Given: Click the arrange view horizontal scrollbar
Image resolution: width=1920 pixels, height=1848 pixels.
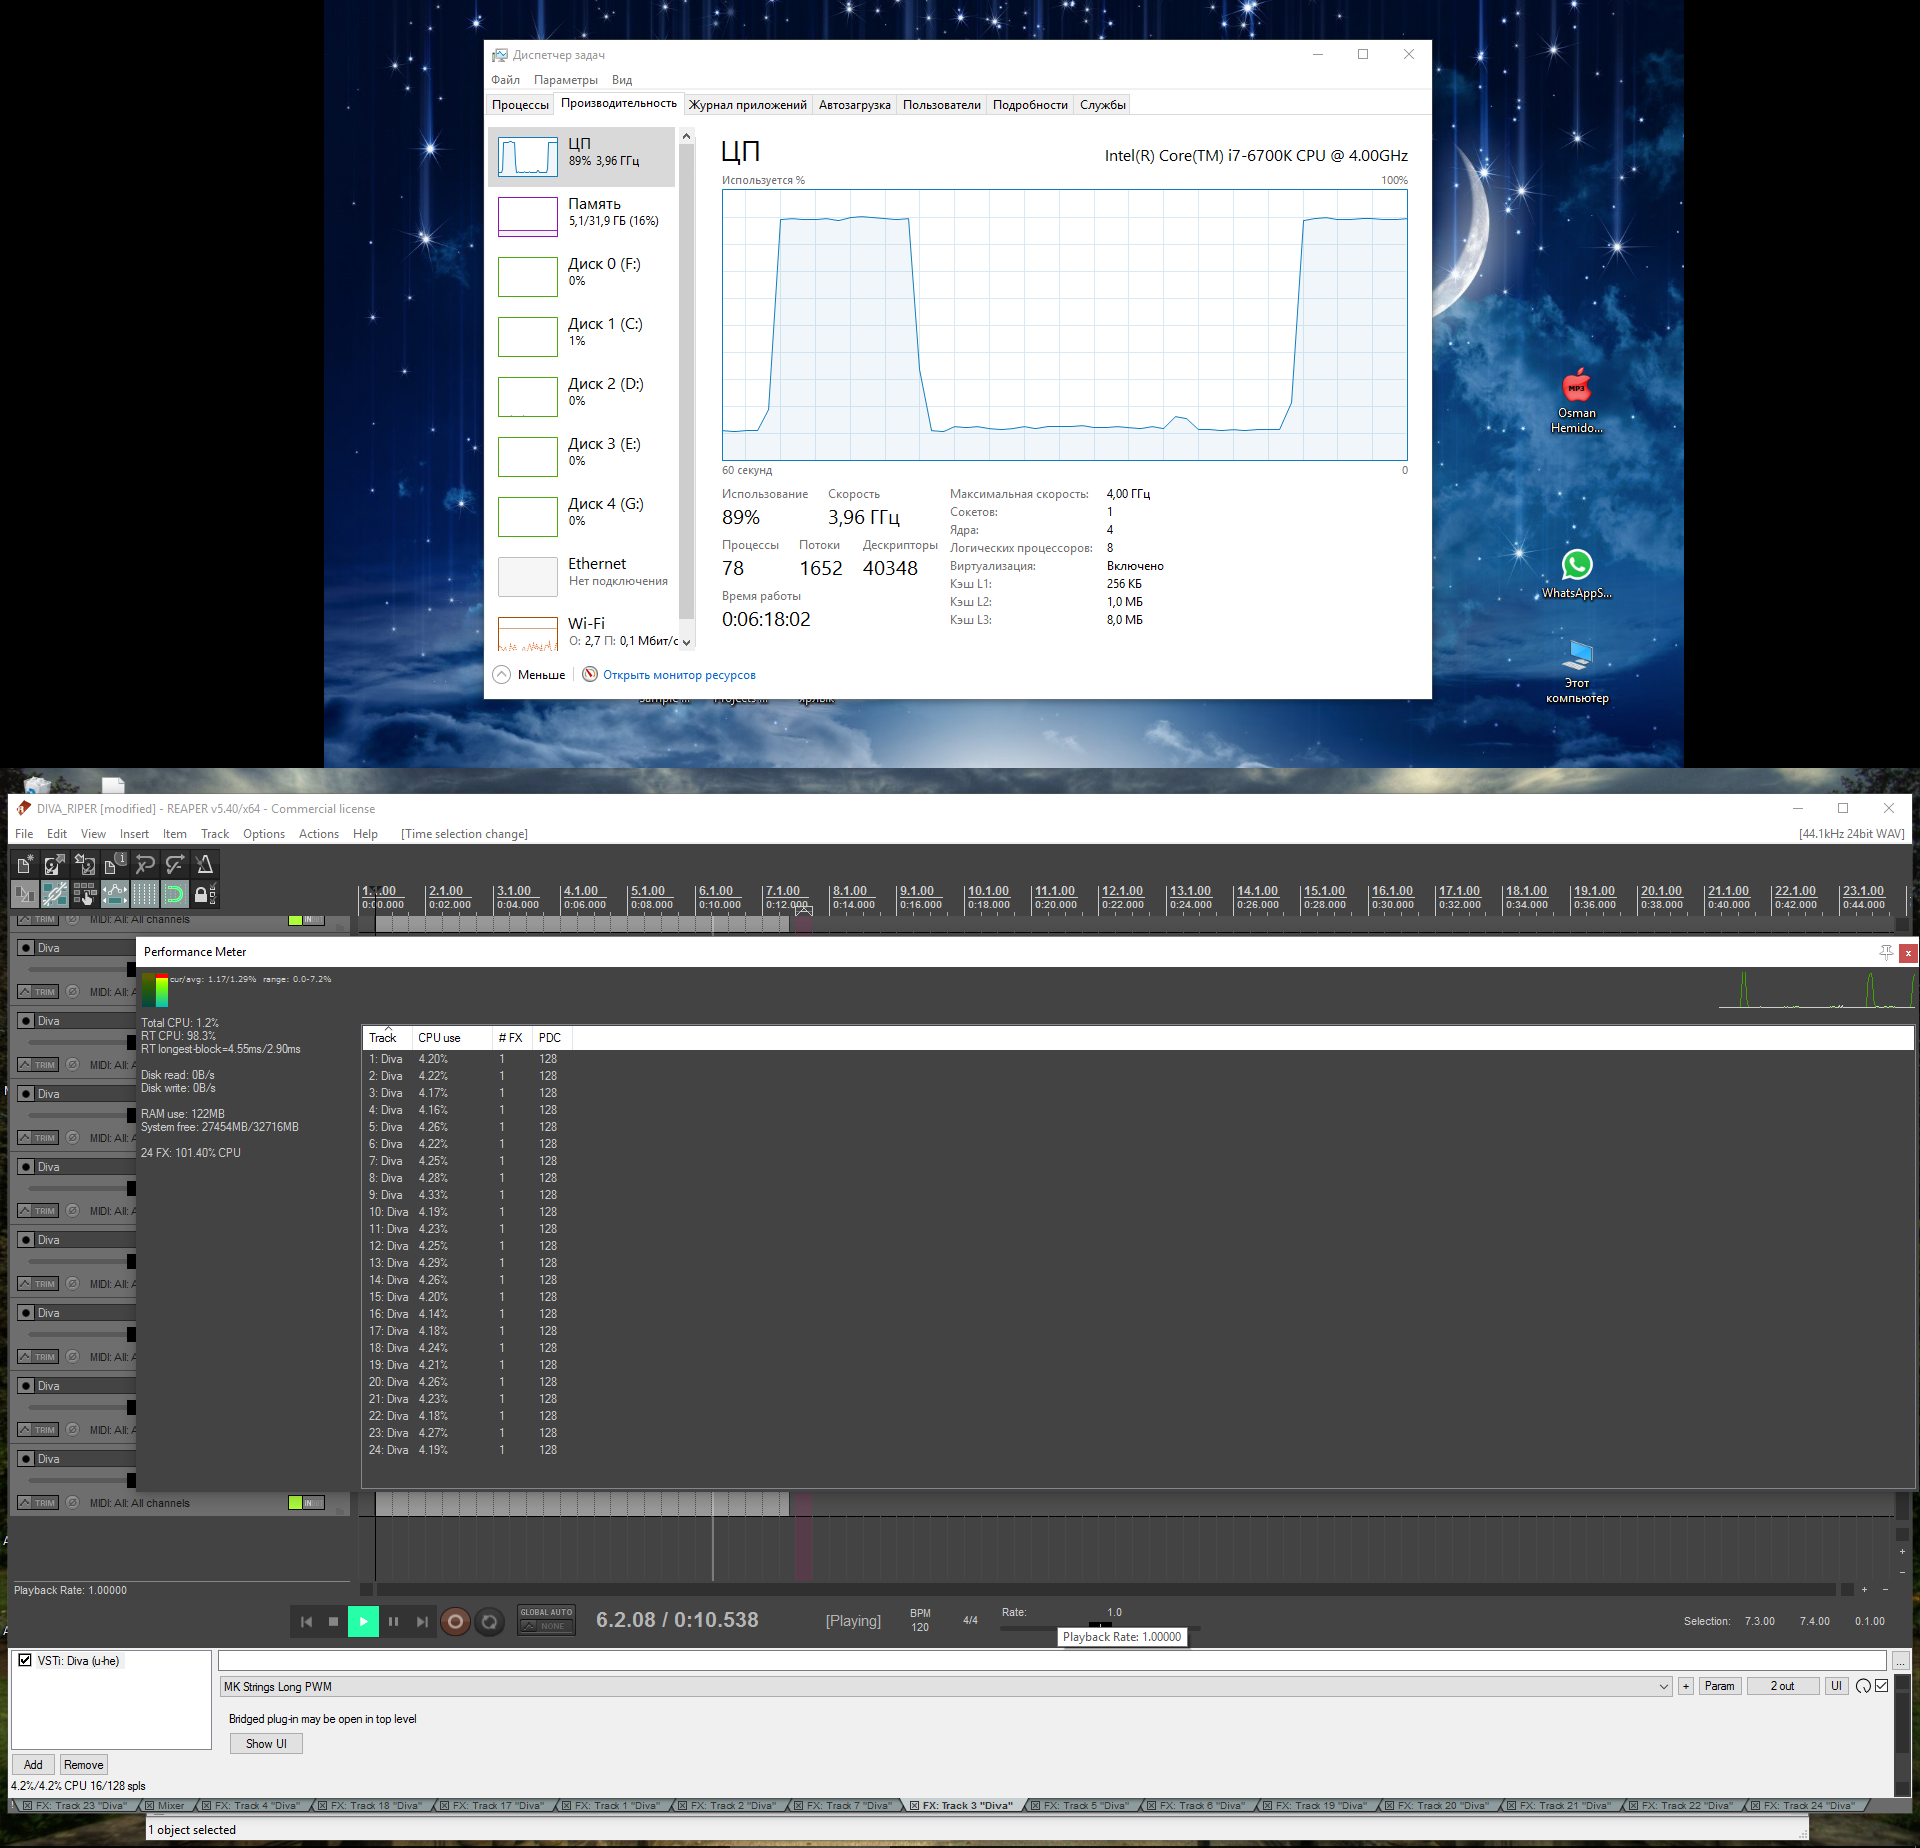Looking at the screenshot, I should click(x=1105, y=1589).
